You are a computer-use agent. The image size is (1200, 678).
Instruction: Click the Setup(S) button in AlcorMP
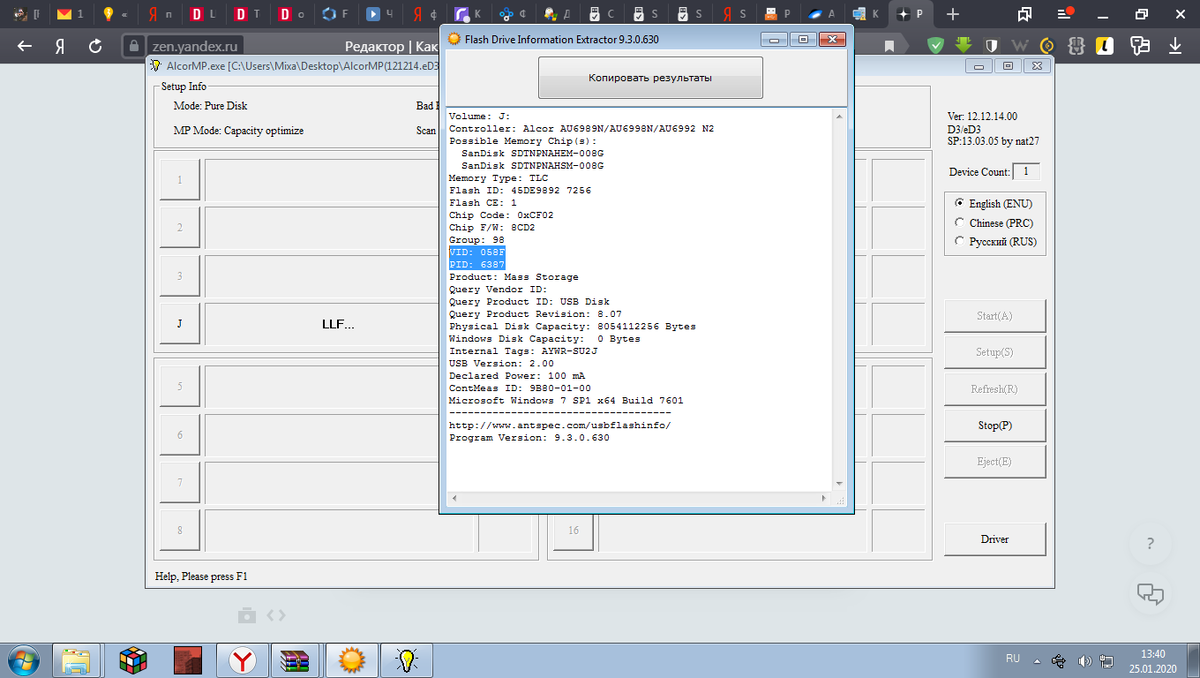click(995, 352)
